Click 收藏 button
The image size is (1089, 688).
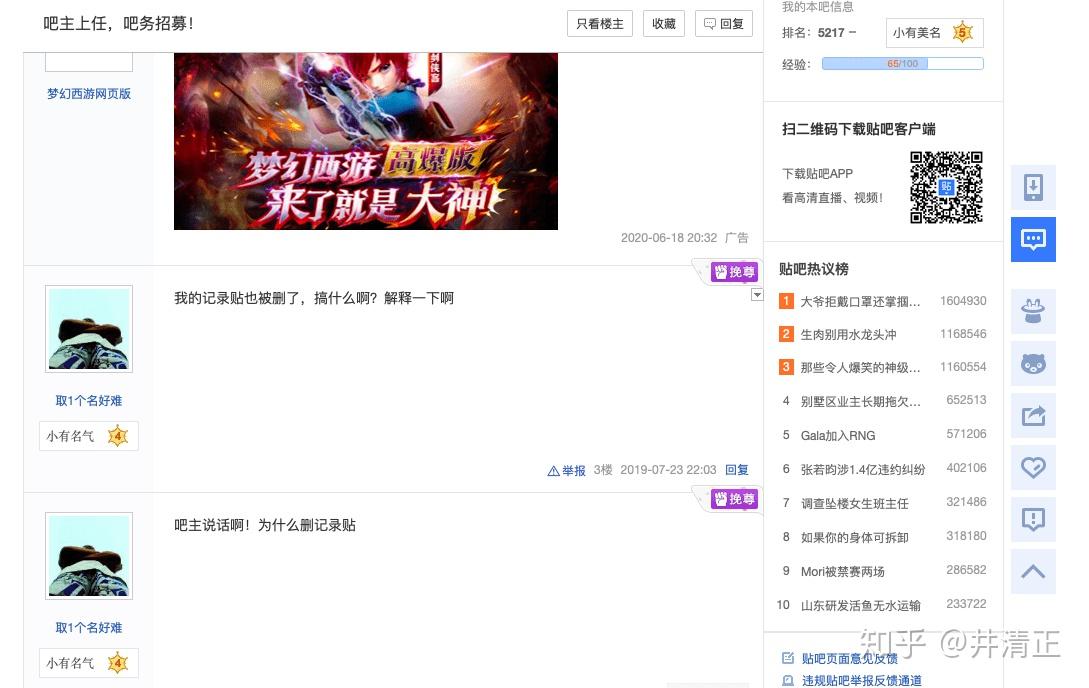point(663,24)
